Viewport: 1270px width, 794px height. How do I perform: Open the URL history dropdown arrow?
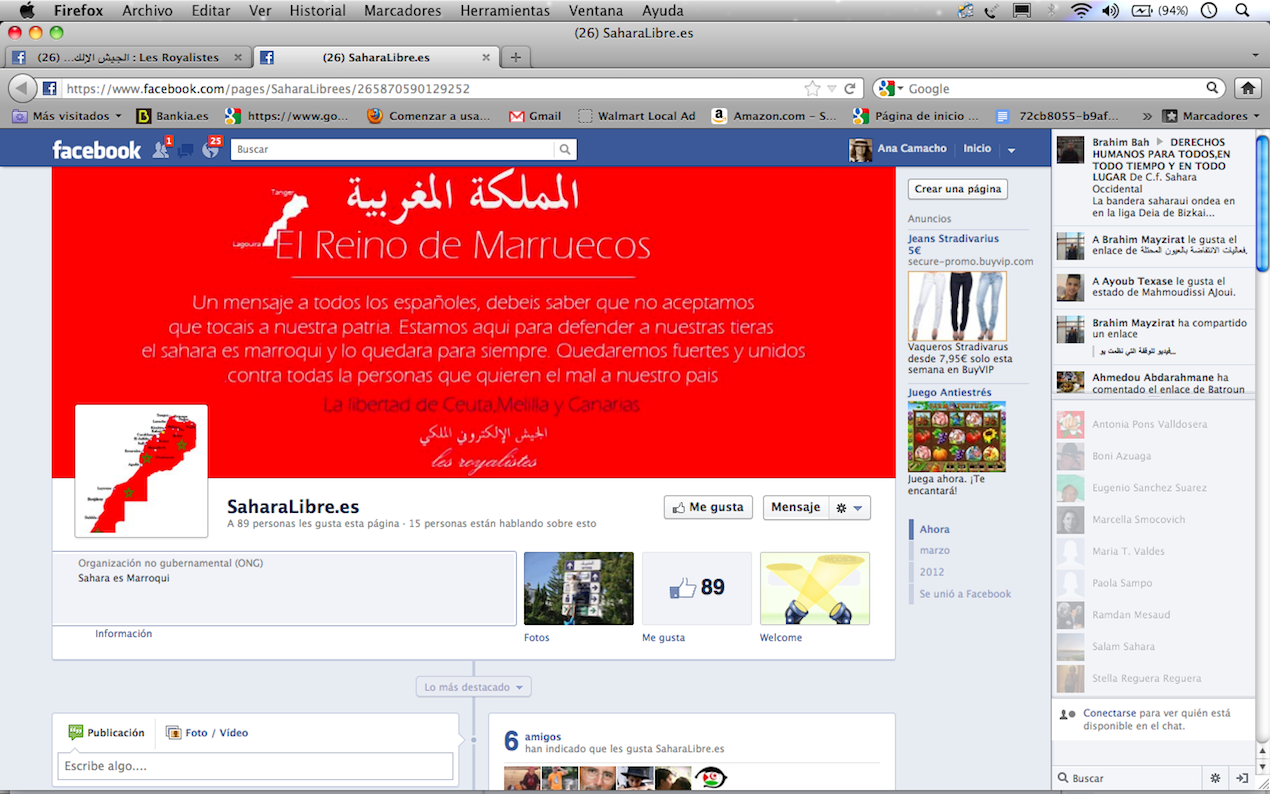(x=832, y=88)
